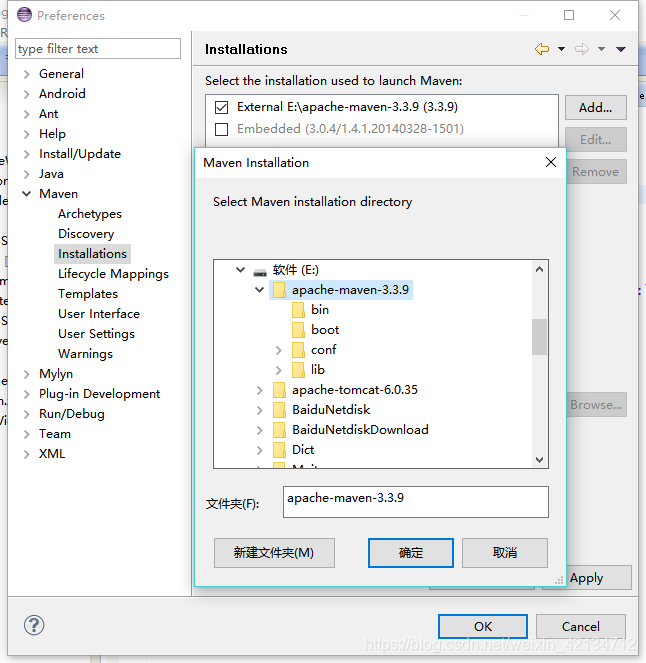Select User Interface under Maven
This screenshot has width=646, height=663.
click(99, 314)
